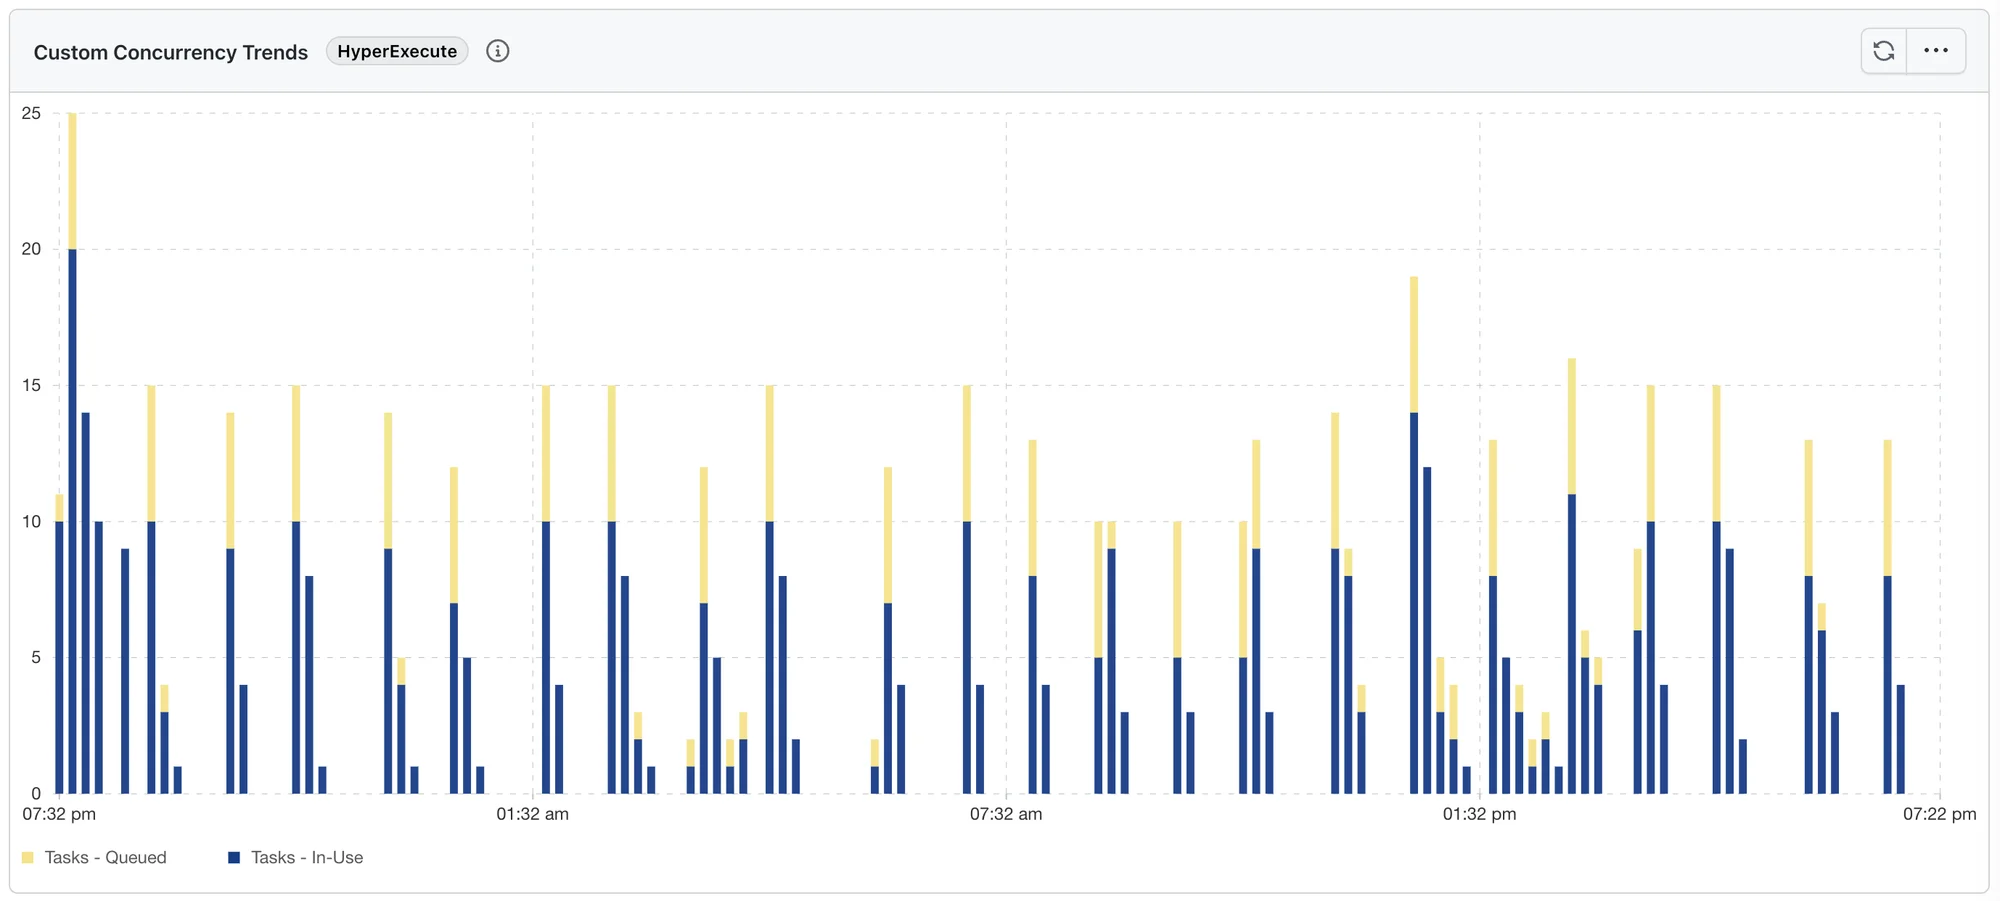
Task: Toggle the Tasks - In-Use legend entry
Action: coord(296,857)
